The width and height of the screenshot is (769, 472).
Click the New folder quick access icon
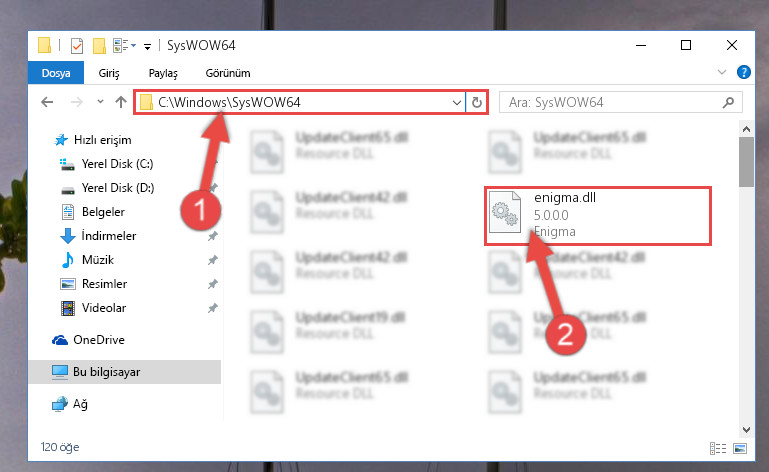pyautogui.click(x=100, y=46)
